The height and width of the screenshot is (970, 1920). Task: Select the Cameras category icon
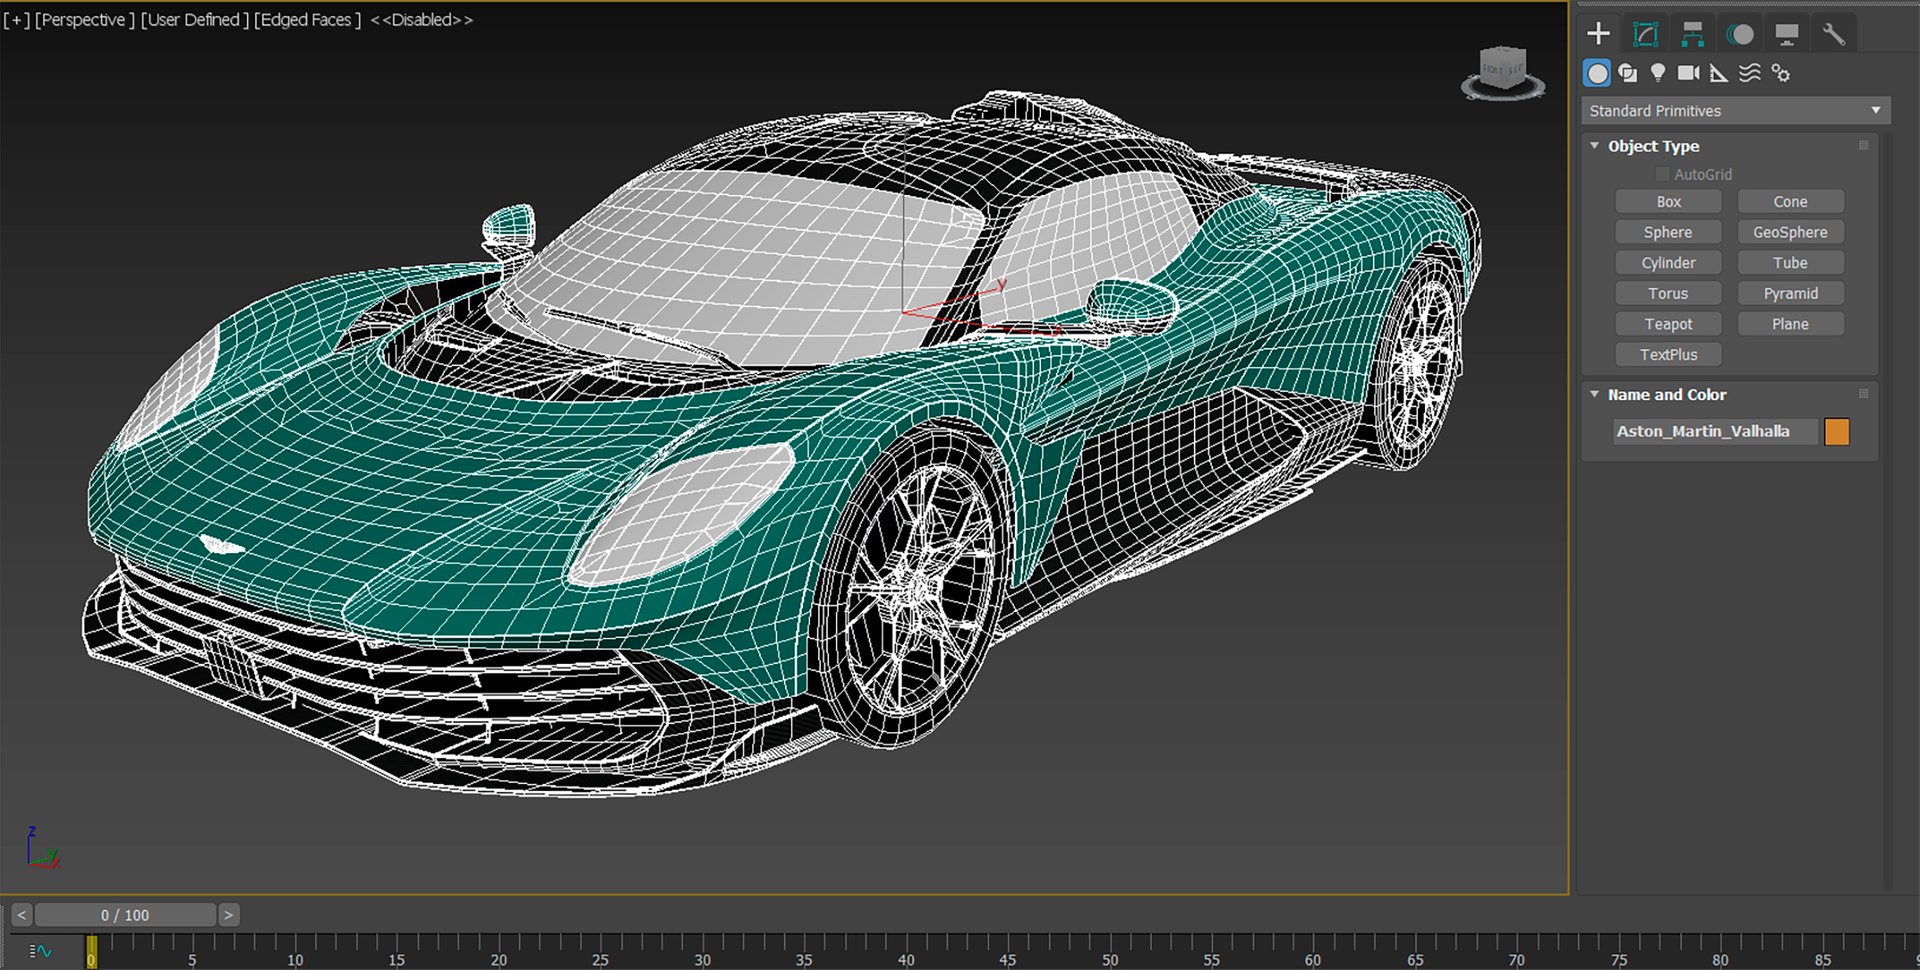click(x=1689, y=73)
